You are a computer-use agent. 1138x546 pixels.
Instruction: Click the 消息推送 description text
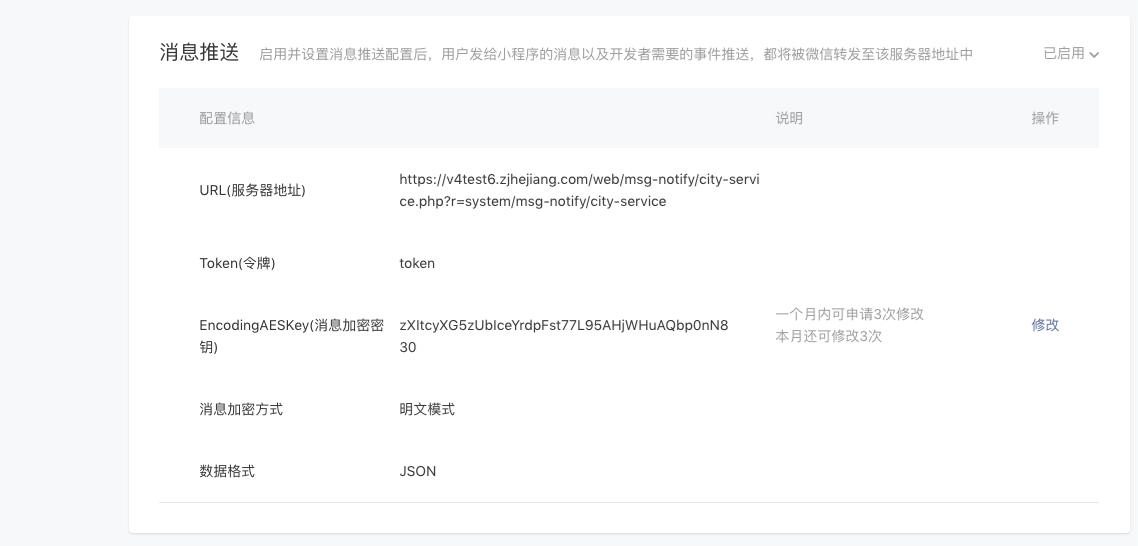coord(615,54)
